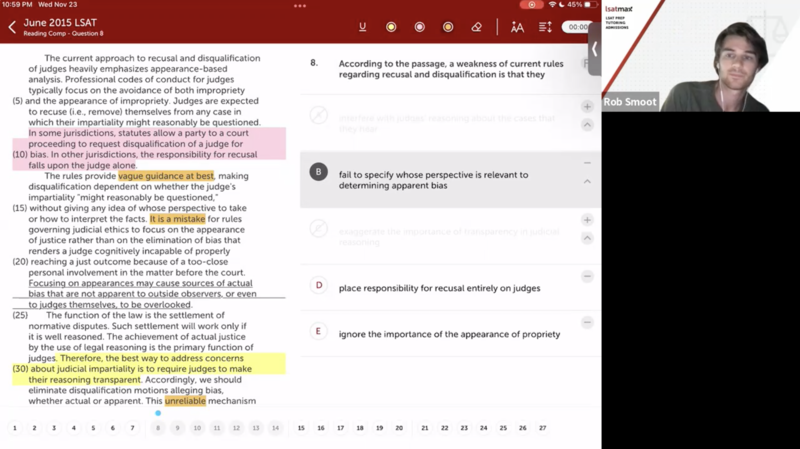Restore the first eliminated answer with plus
The width and height of the screenshot is (800, 449).
[x=587, y=107]
